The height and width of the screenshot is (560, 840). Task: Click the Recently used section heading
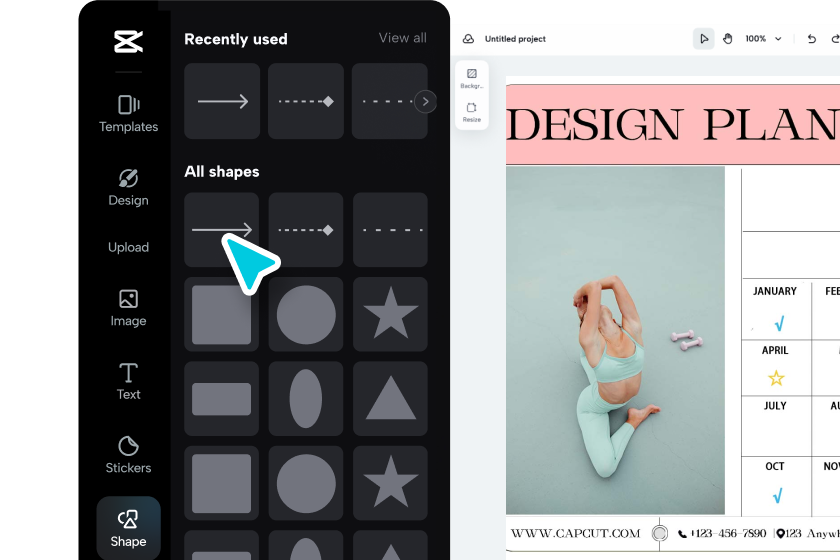coord(236,39)
